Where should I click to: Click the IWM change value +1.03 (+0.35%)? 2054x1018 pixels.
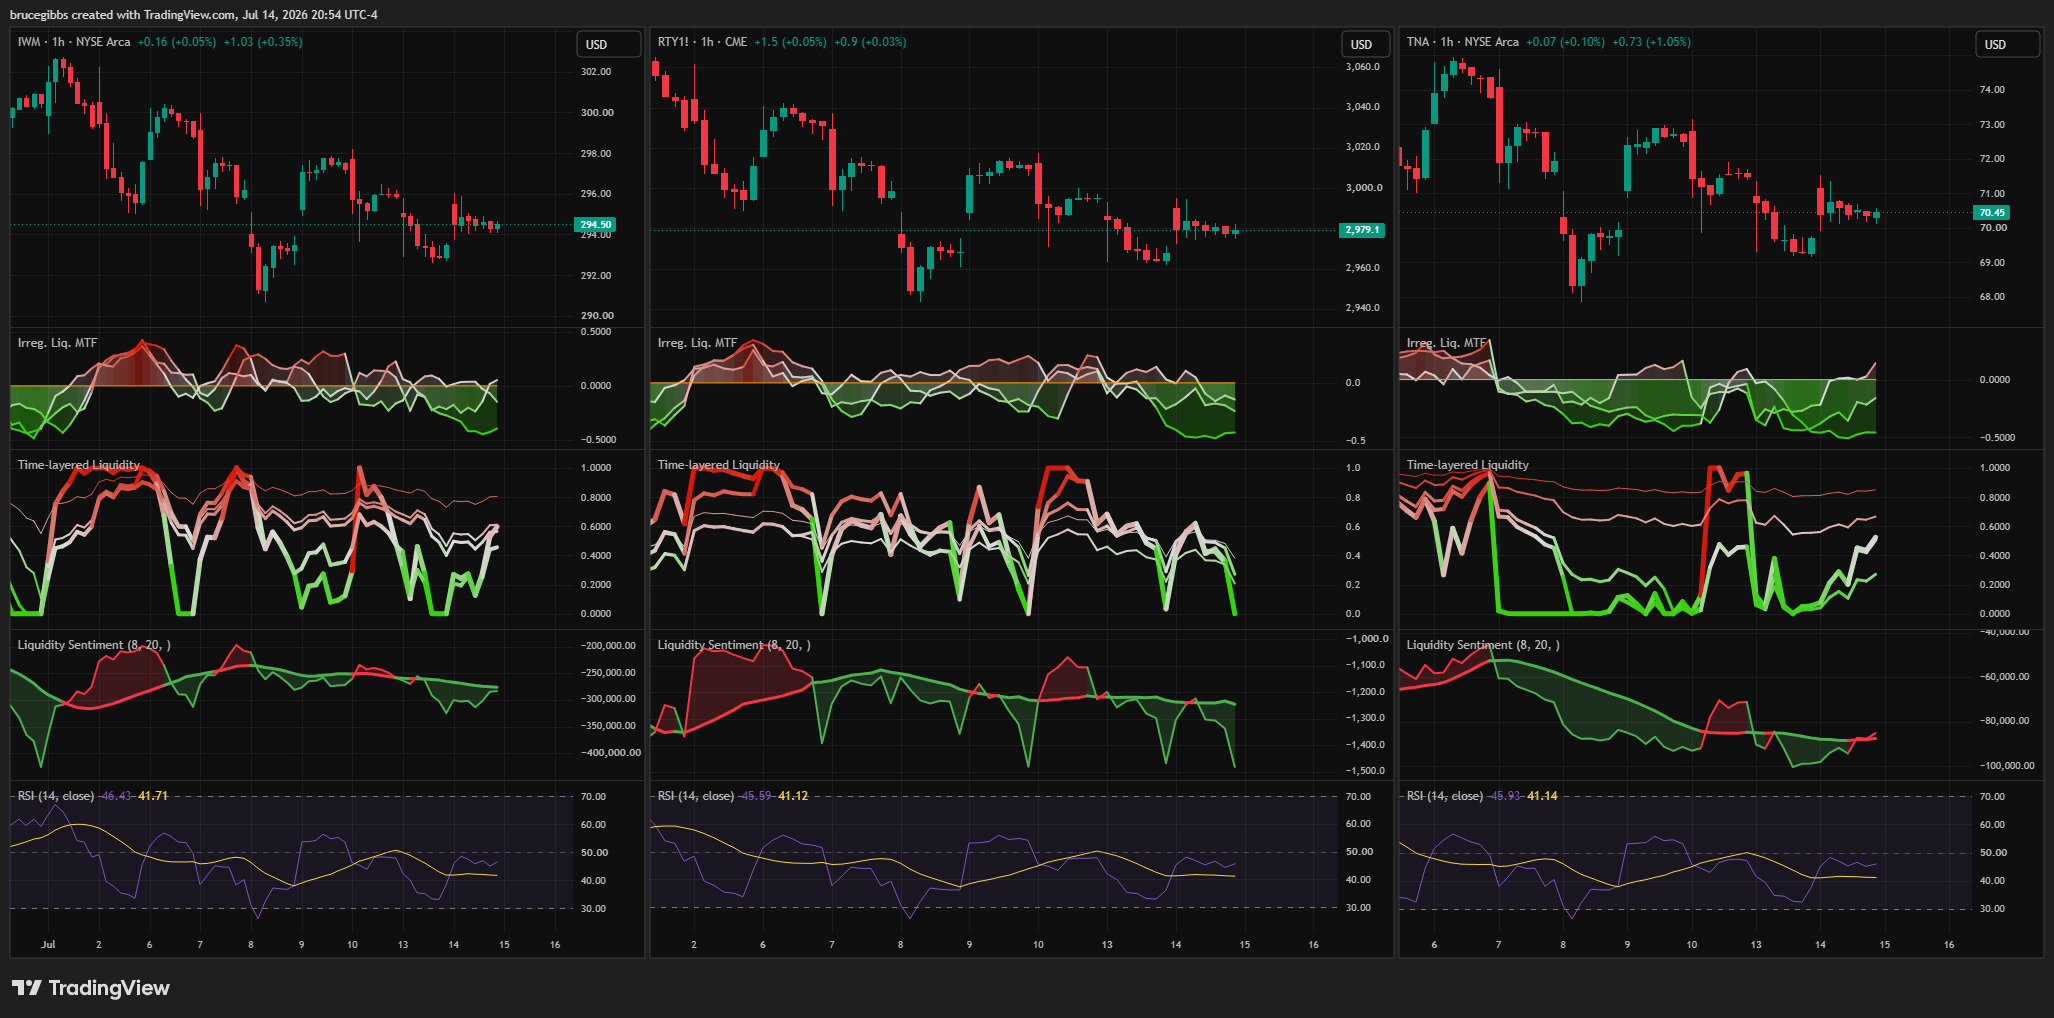pos(263,42)
